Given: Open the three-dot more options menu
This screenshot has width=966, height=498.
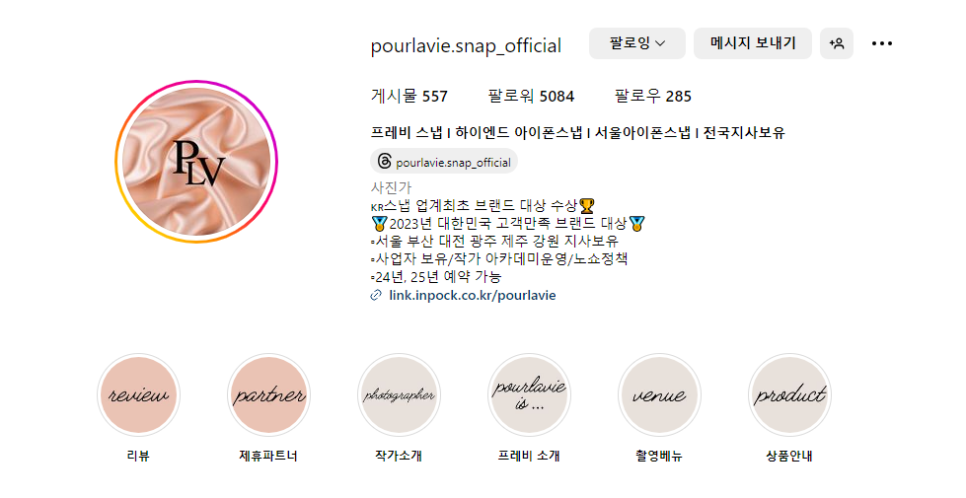Looking at the screenshot, I should tap(882, 44).
